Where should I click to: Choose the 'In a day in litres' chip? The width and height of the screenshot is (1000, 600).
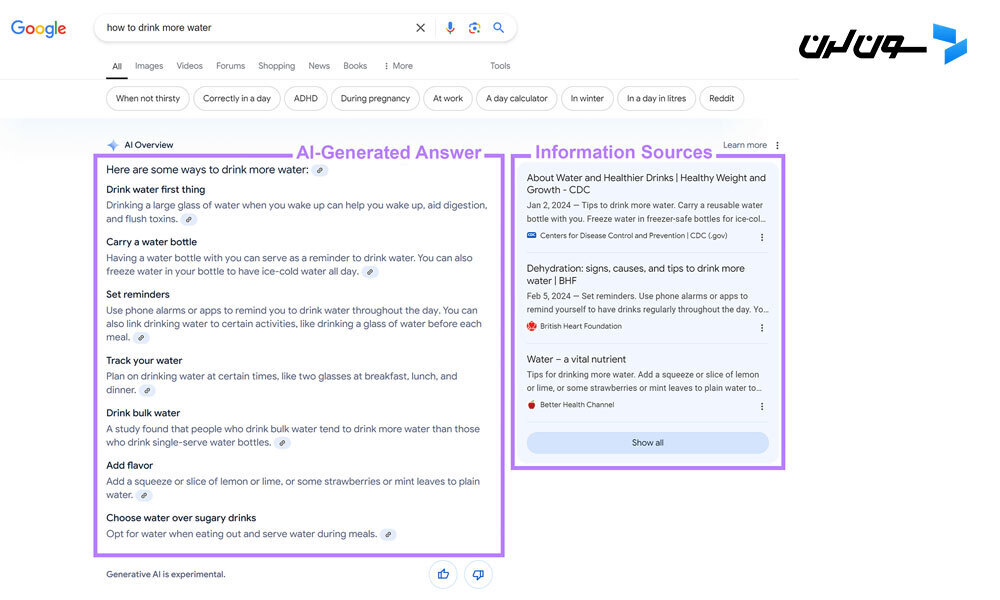pyautogui.click(x=656, y=99)
